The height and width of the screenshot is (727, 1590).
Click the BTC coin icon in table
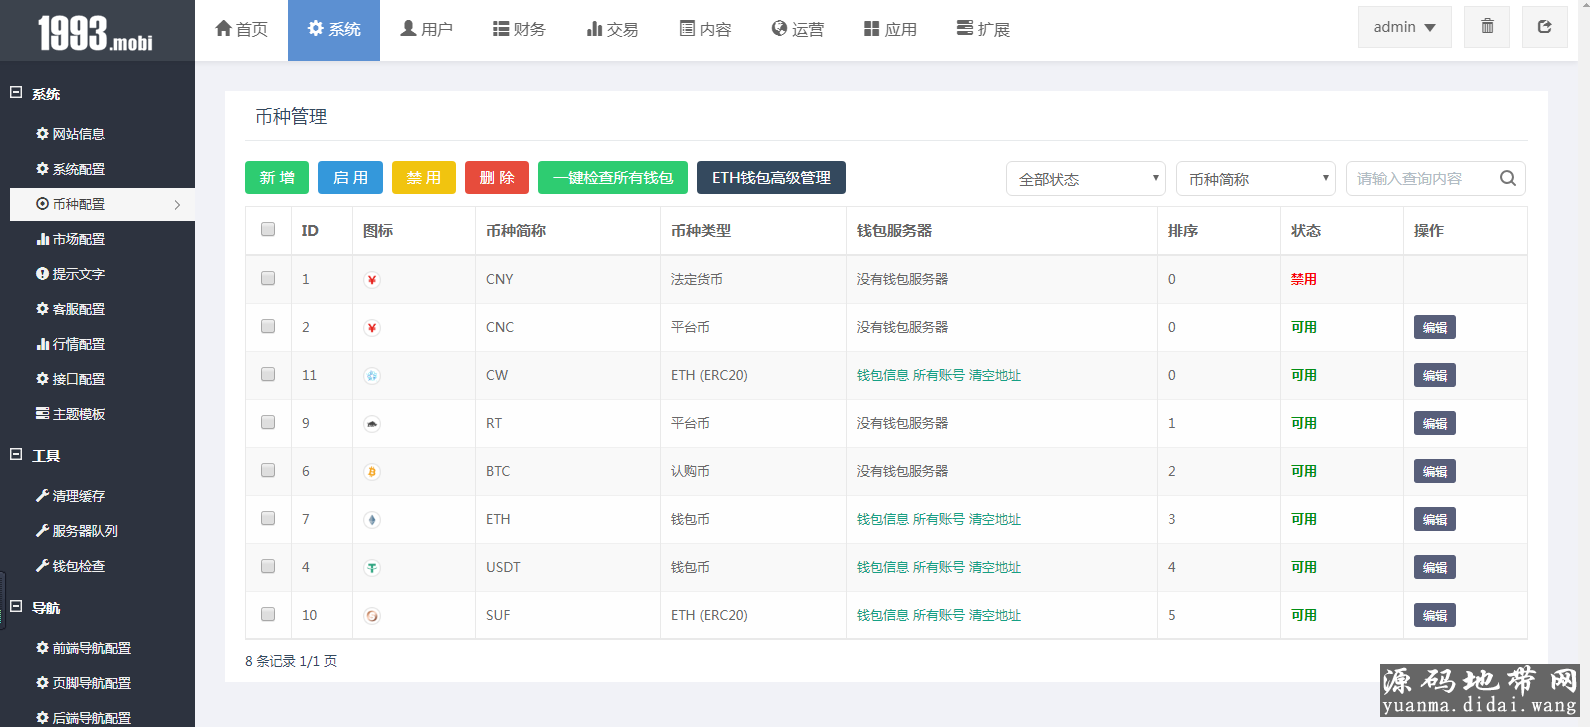click(x=372, y=472)
